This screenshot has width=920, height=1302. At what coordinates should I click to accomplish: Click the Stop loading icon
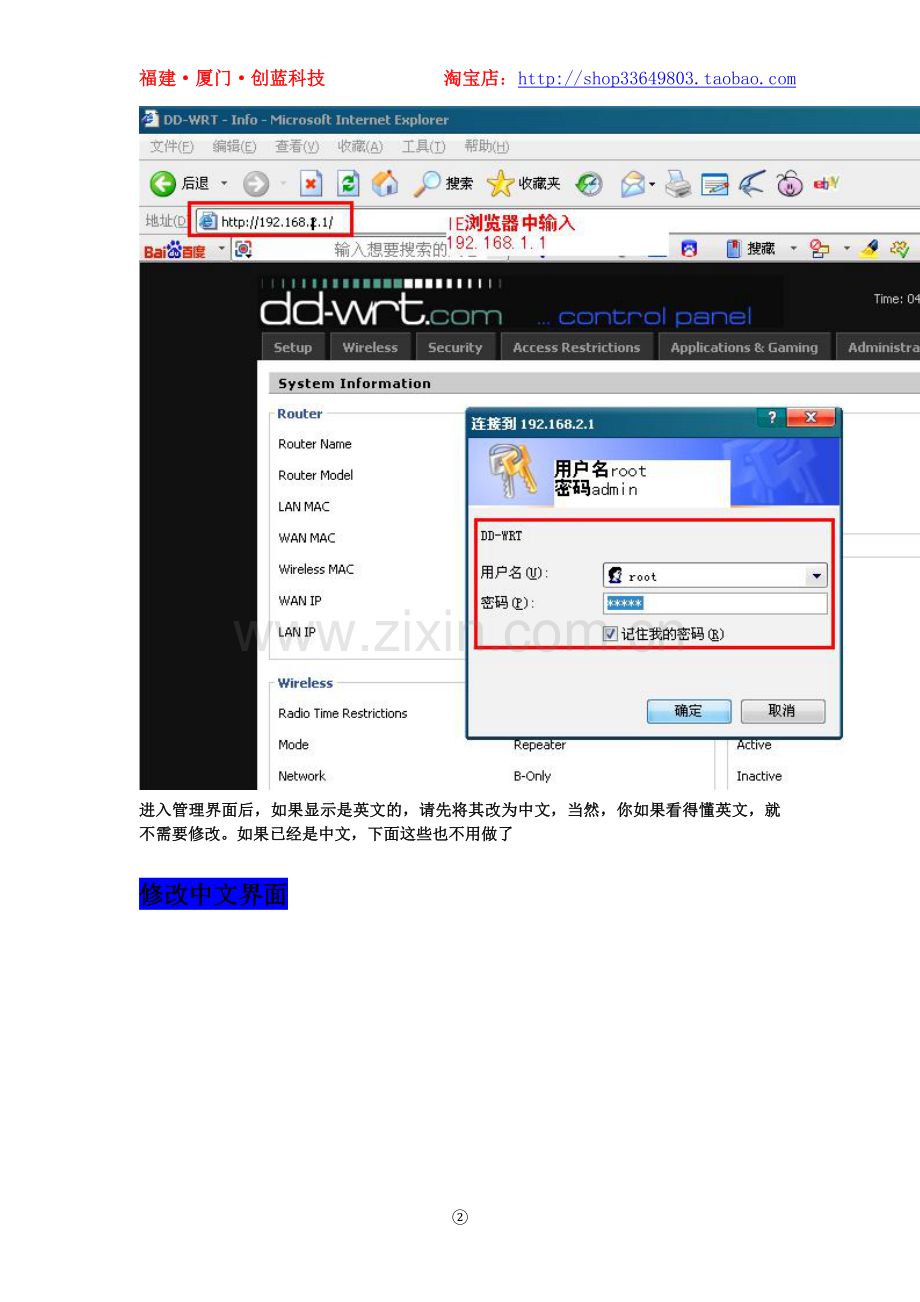coord(312,184)
